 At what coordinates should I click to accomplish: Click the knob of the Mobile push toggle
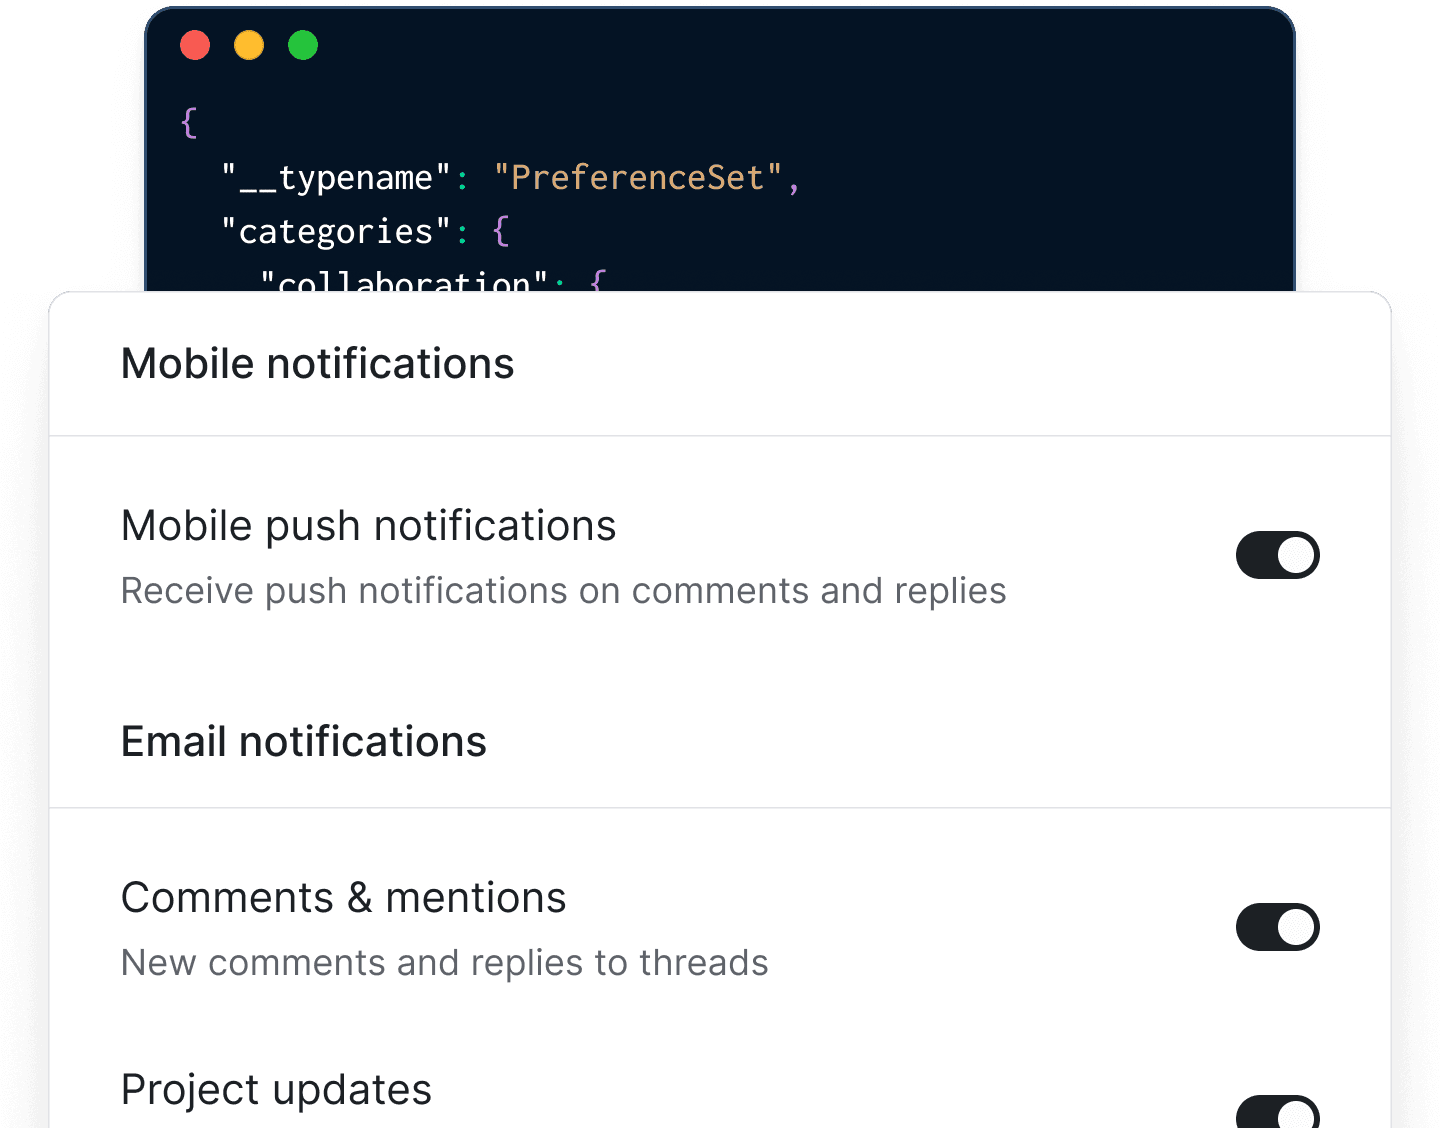coord(1295,555)
